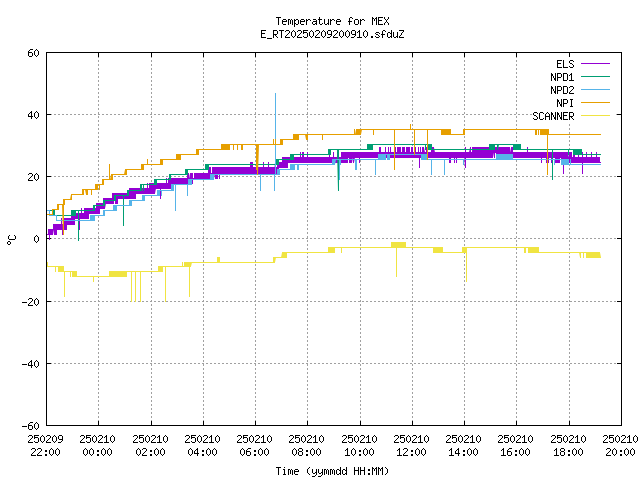Screen dimensions: 640x480
Task: Click the y-axis label -60
Action: click(x=31, y=426)
